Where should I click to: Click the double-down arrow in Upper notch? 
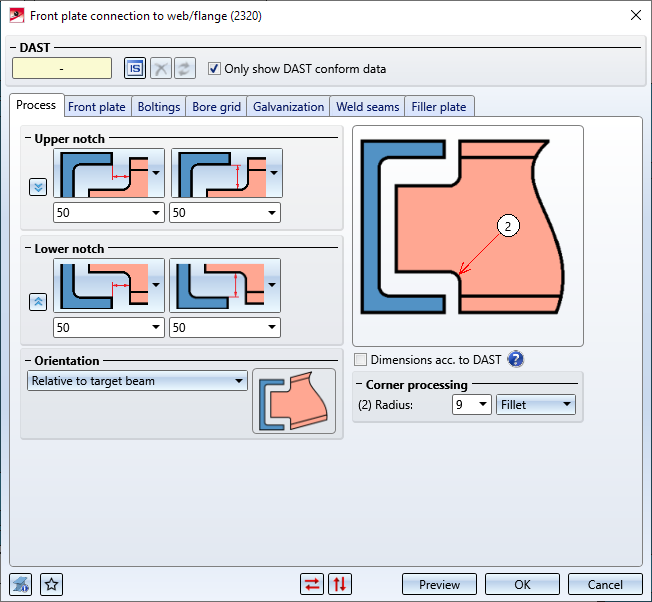click(38, 187)
